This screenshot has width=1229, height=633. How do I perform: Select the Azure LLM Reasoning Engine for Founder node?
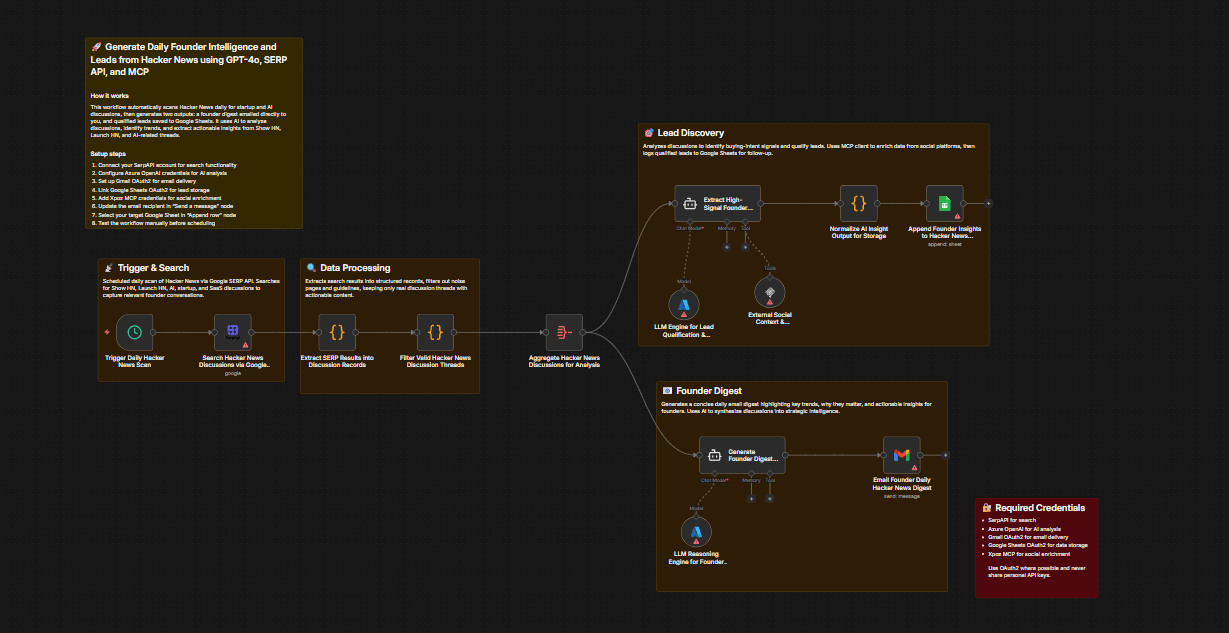coord(696,532)
